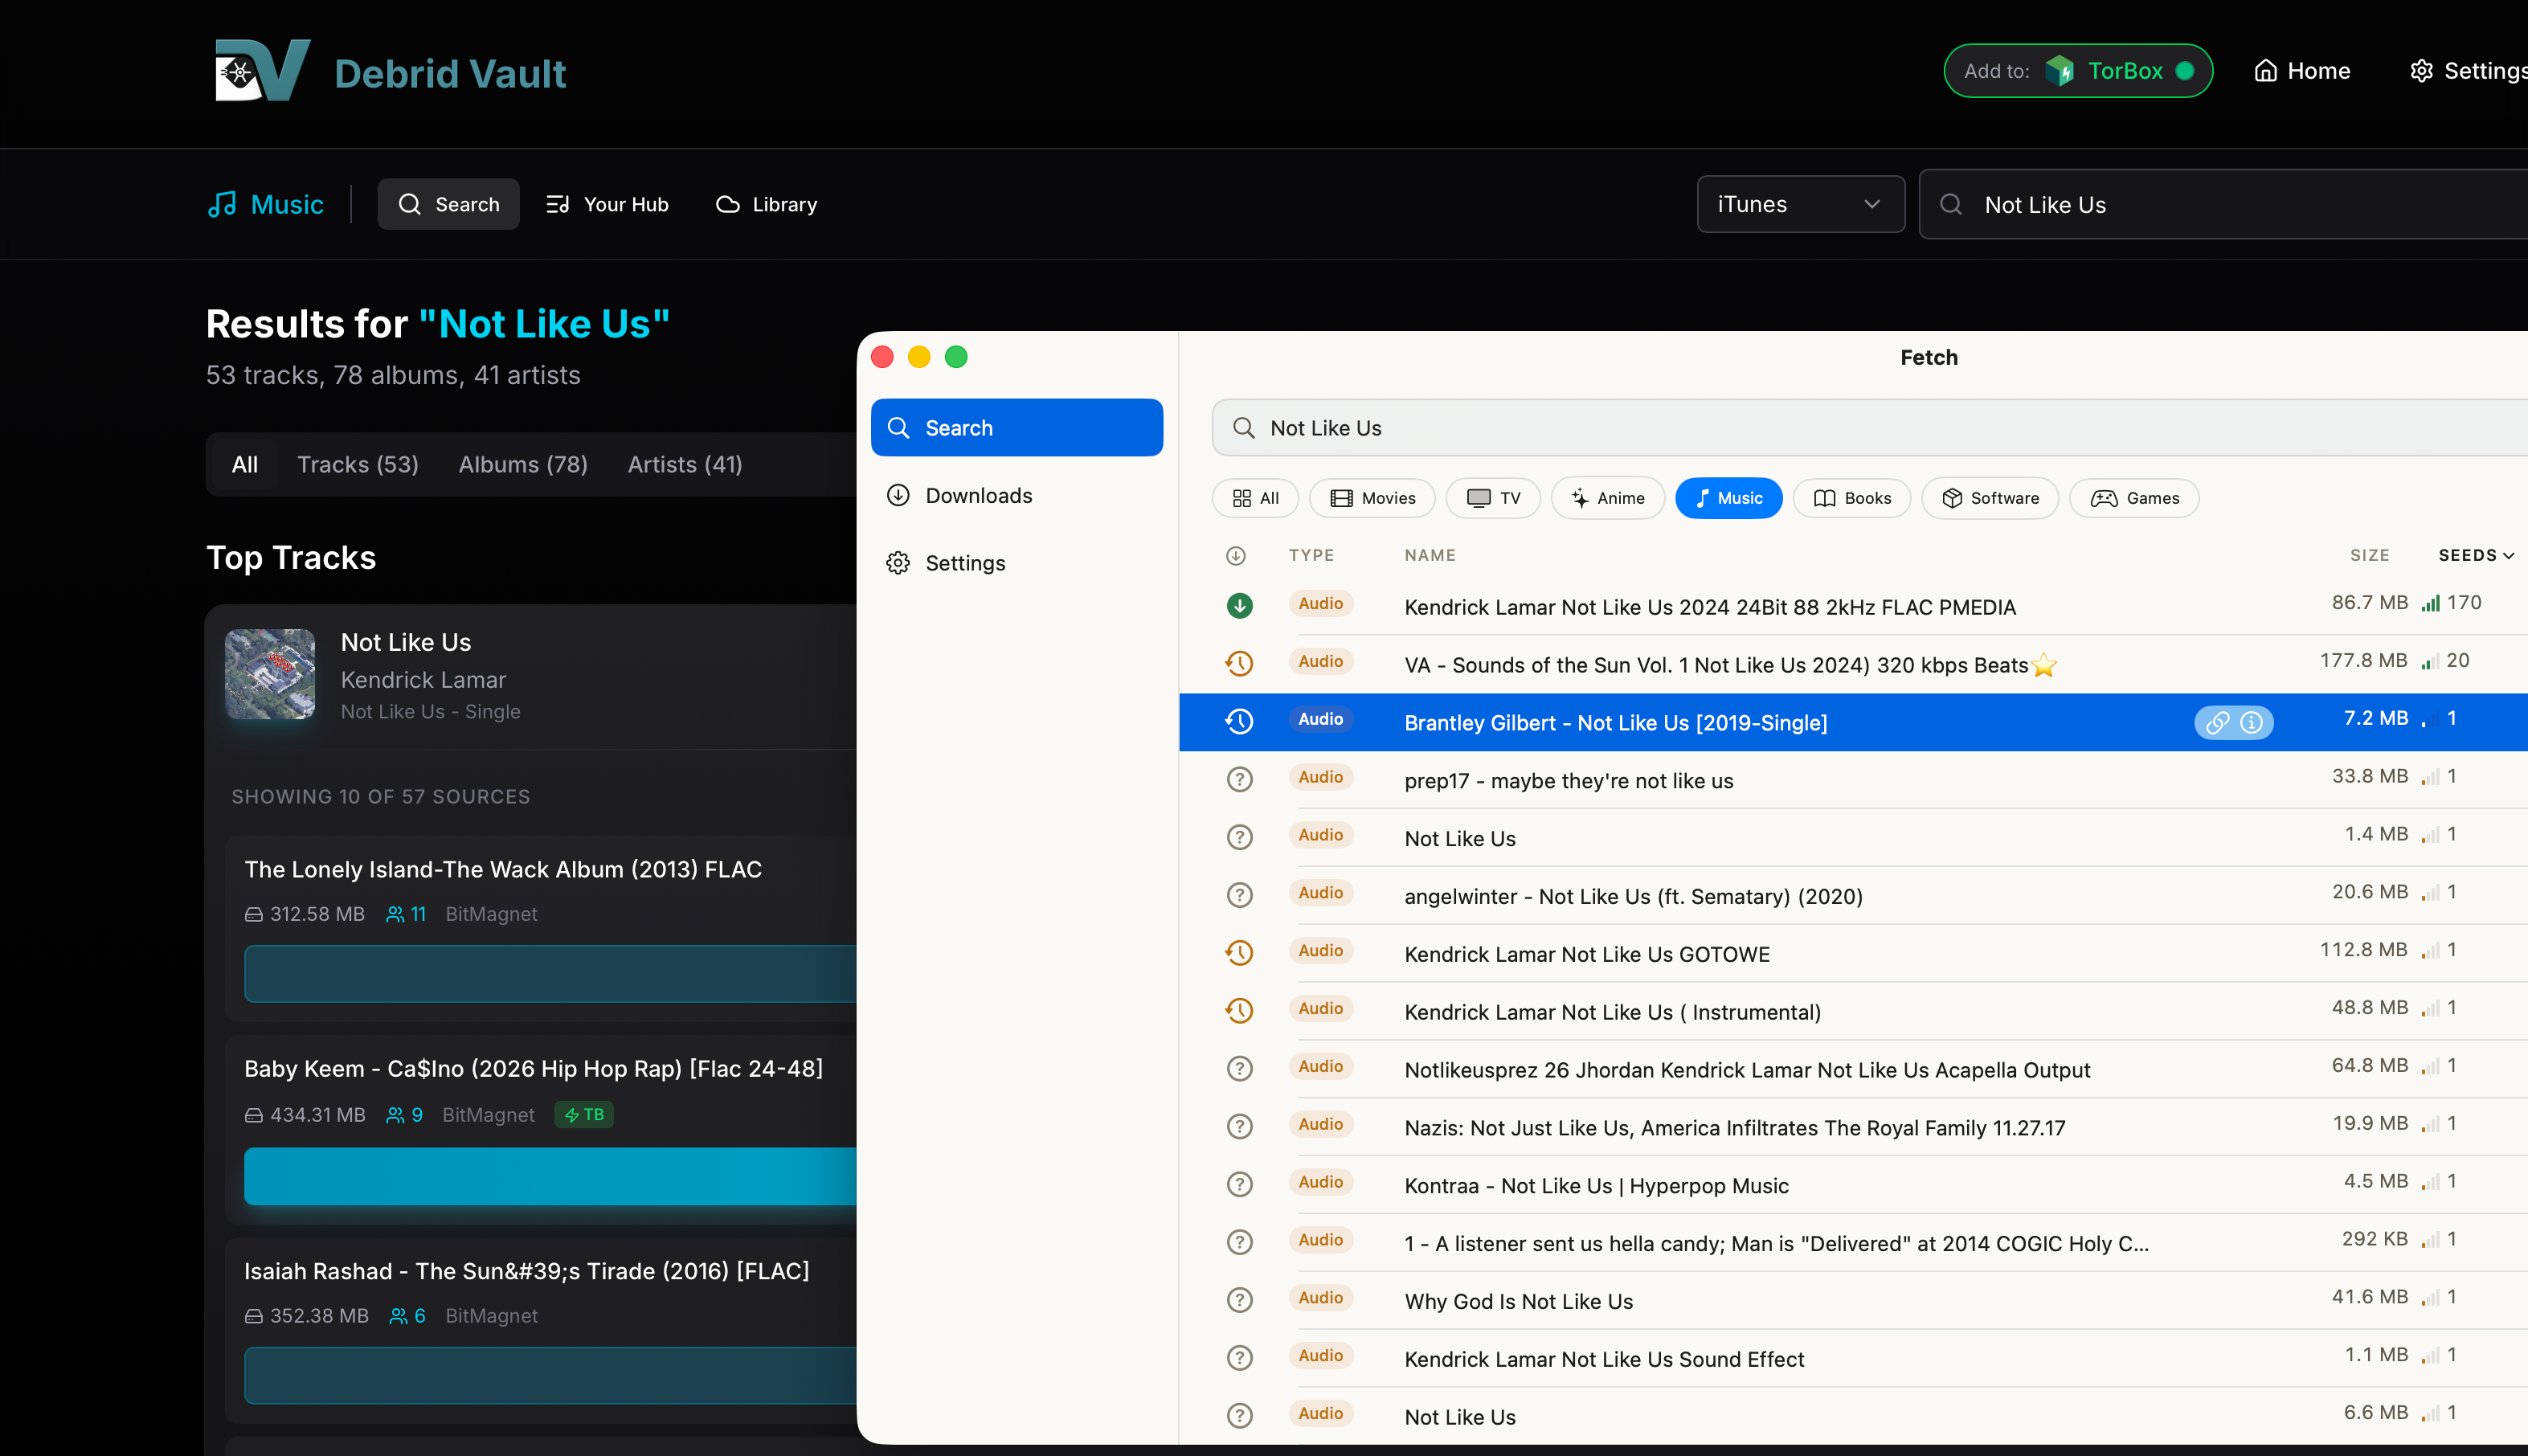
Task: Click history icon on VA Sounds of the Sun
Action: 1240,663
